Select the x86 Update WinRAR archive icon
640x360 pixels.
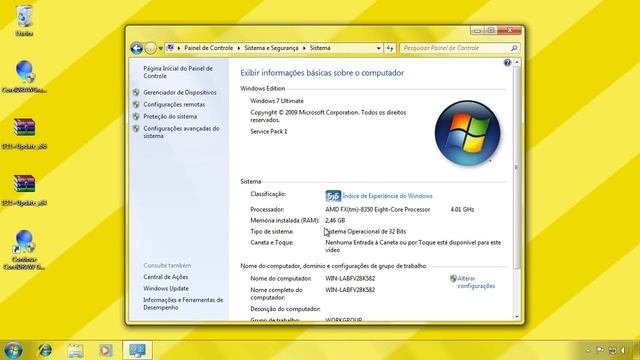(24, 133)
